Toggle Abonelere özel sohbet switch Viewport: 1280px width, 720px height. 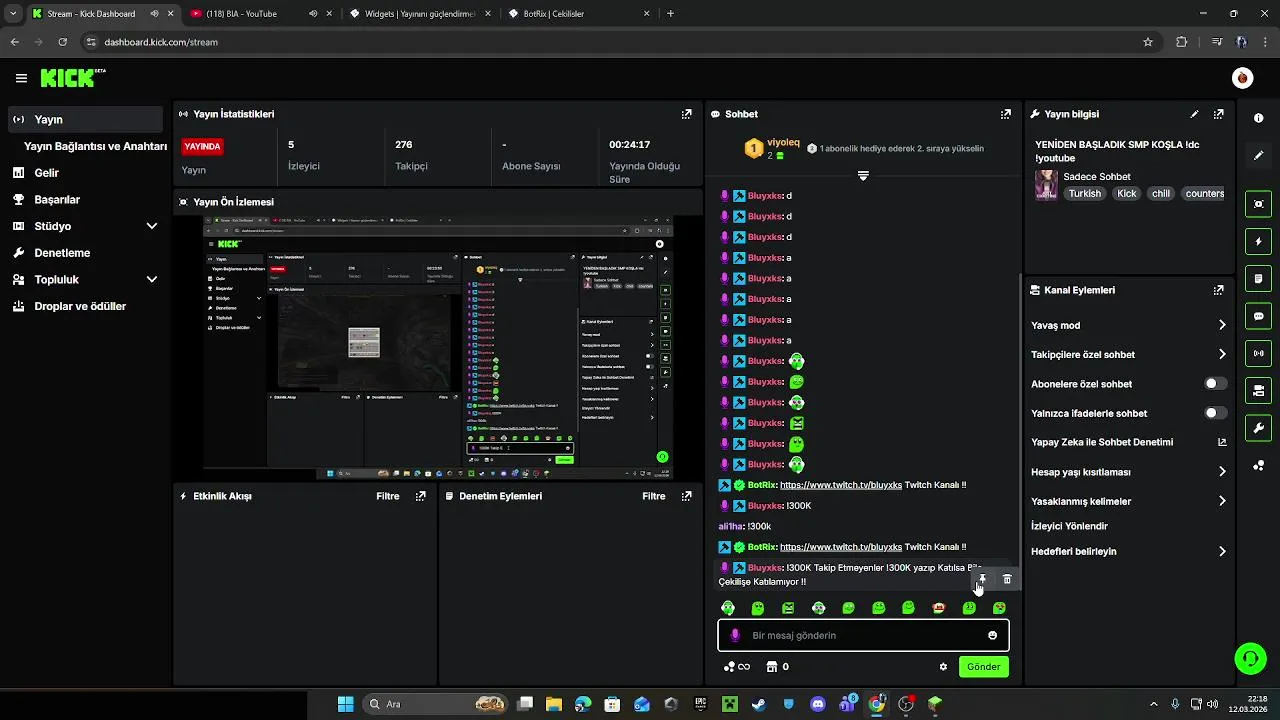tap(1215, 384)
